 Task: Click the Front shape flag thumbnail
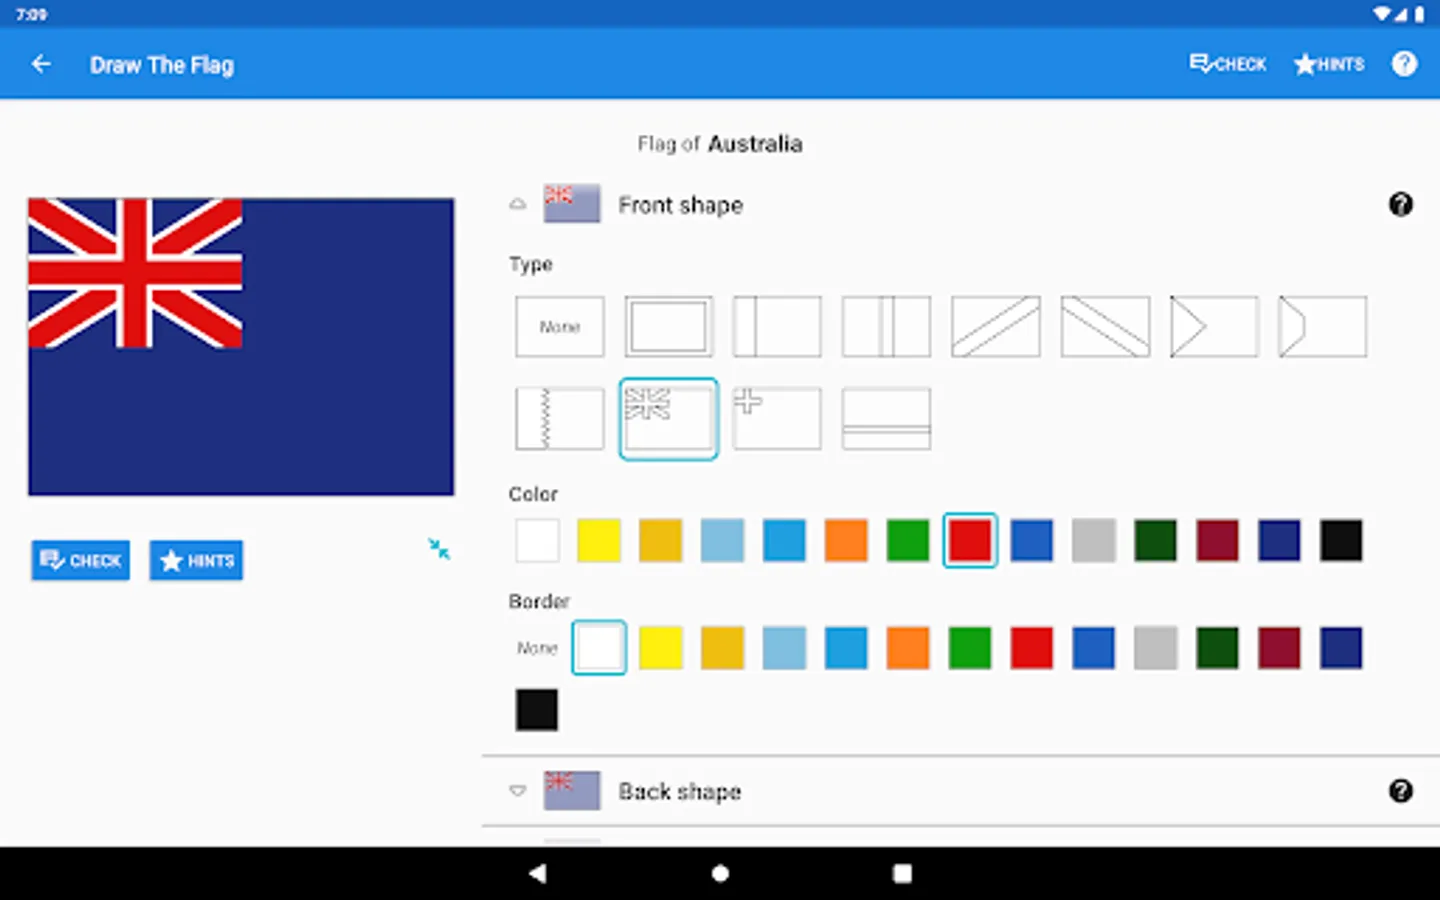pyautogui.click(x=572, y=204)
